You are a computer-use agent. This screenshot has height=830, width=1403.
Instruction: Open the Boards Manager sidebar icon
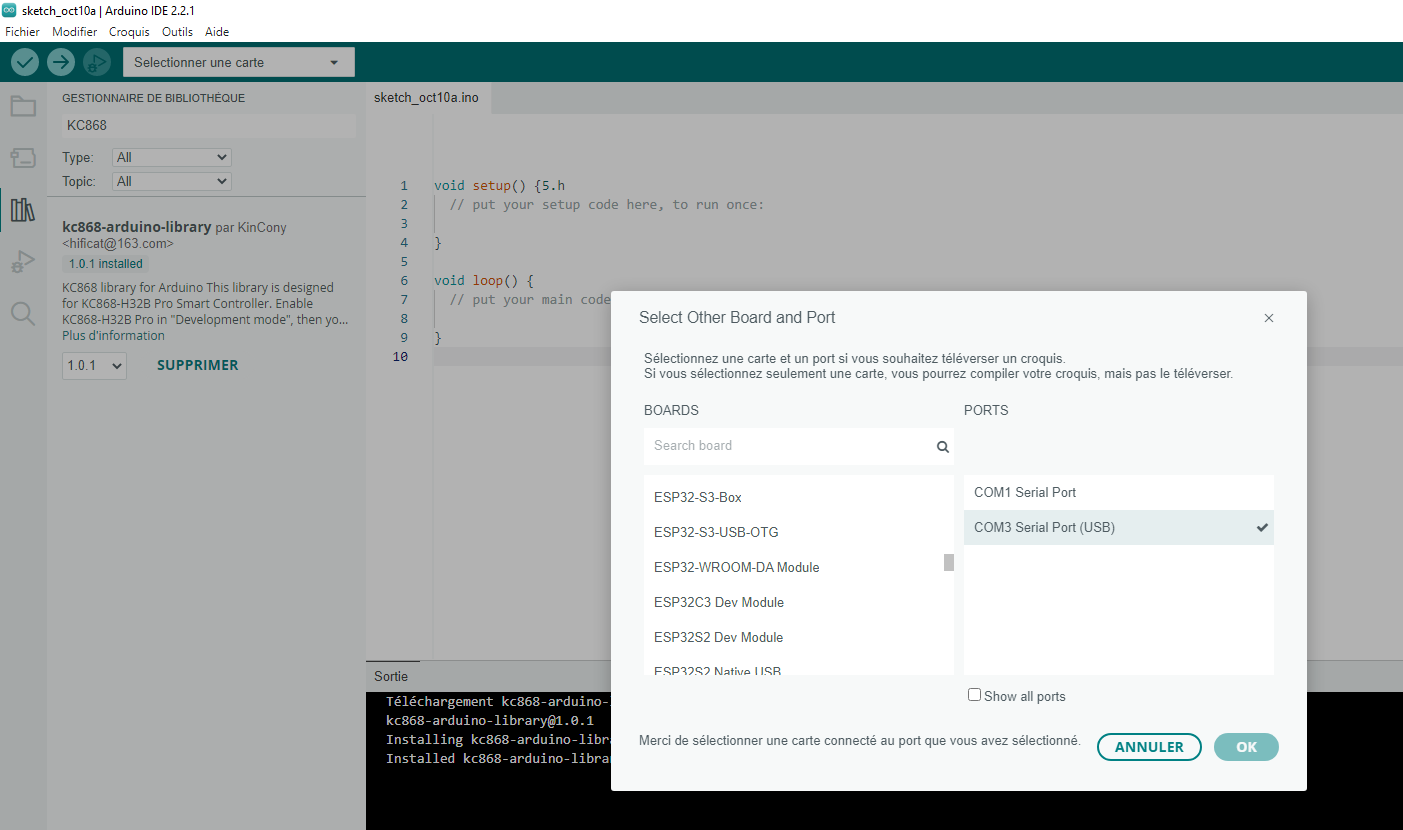pyautogui.click(x=23, y=158)
